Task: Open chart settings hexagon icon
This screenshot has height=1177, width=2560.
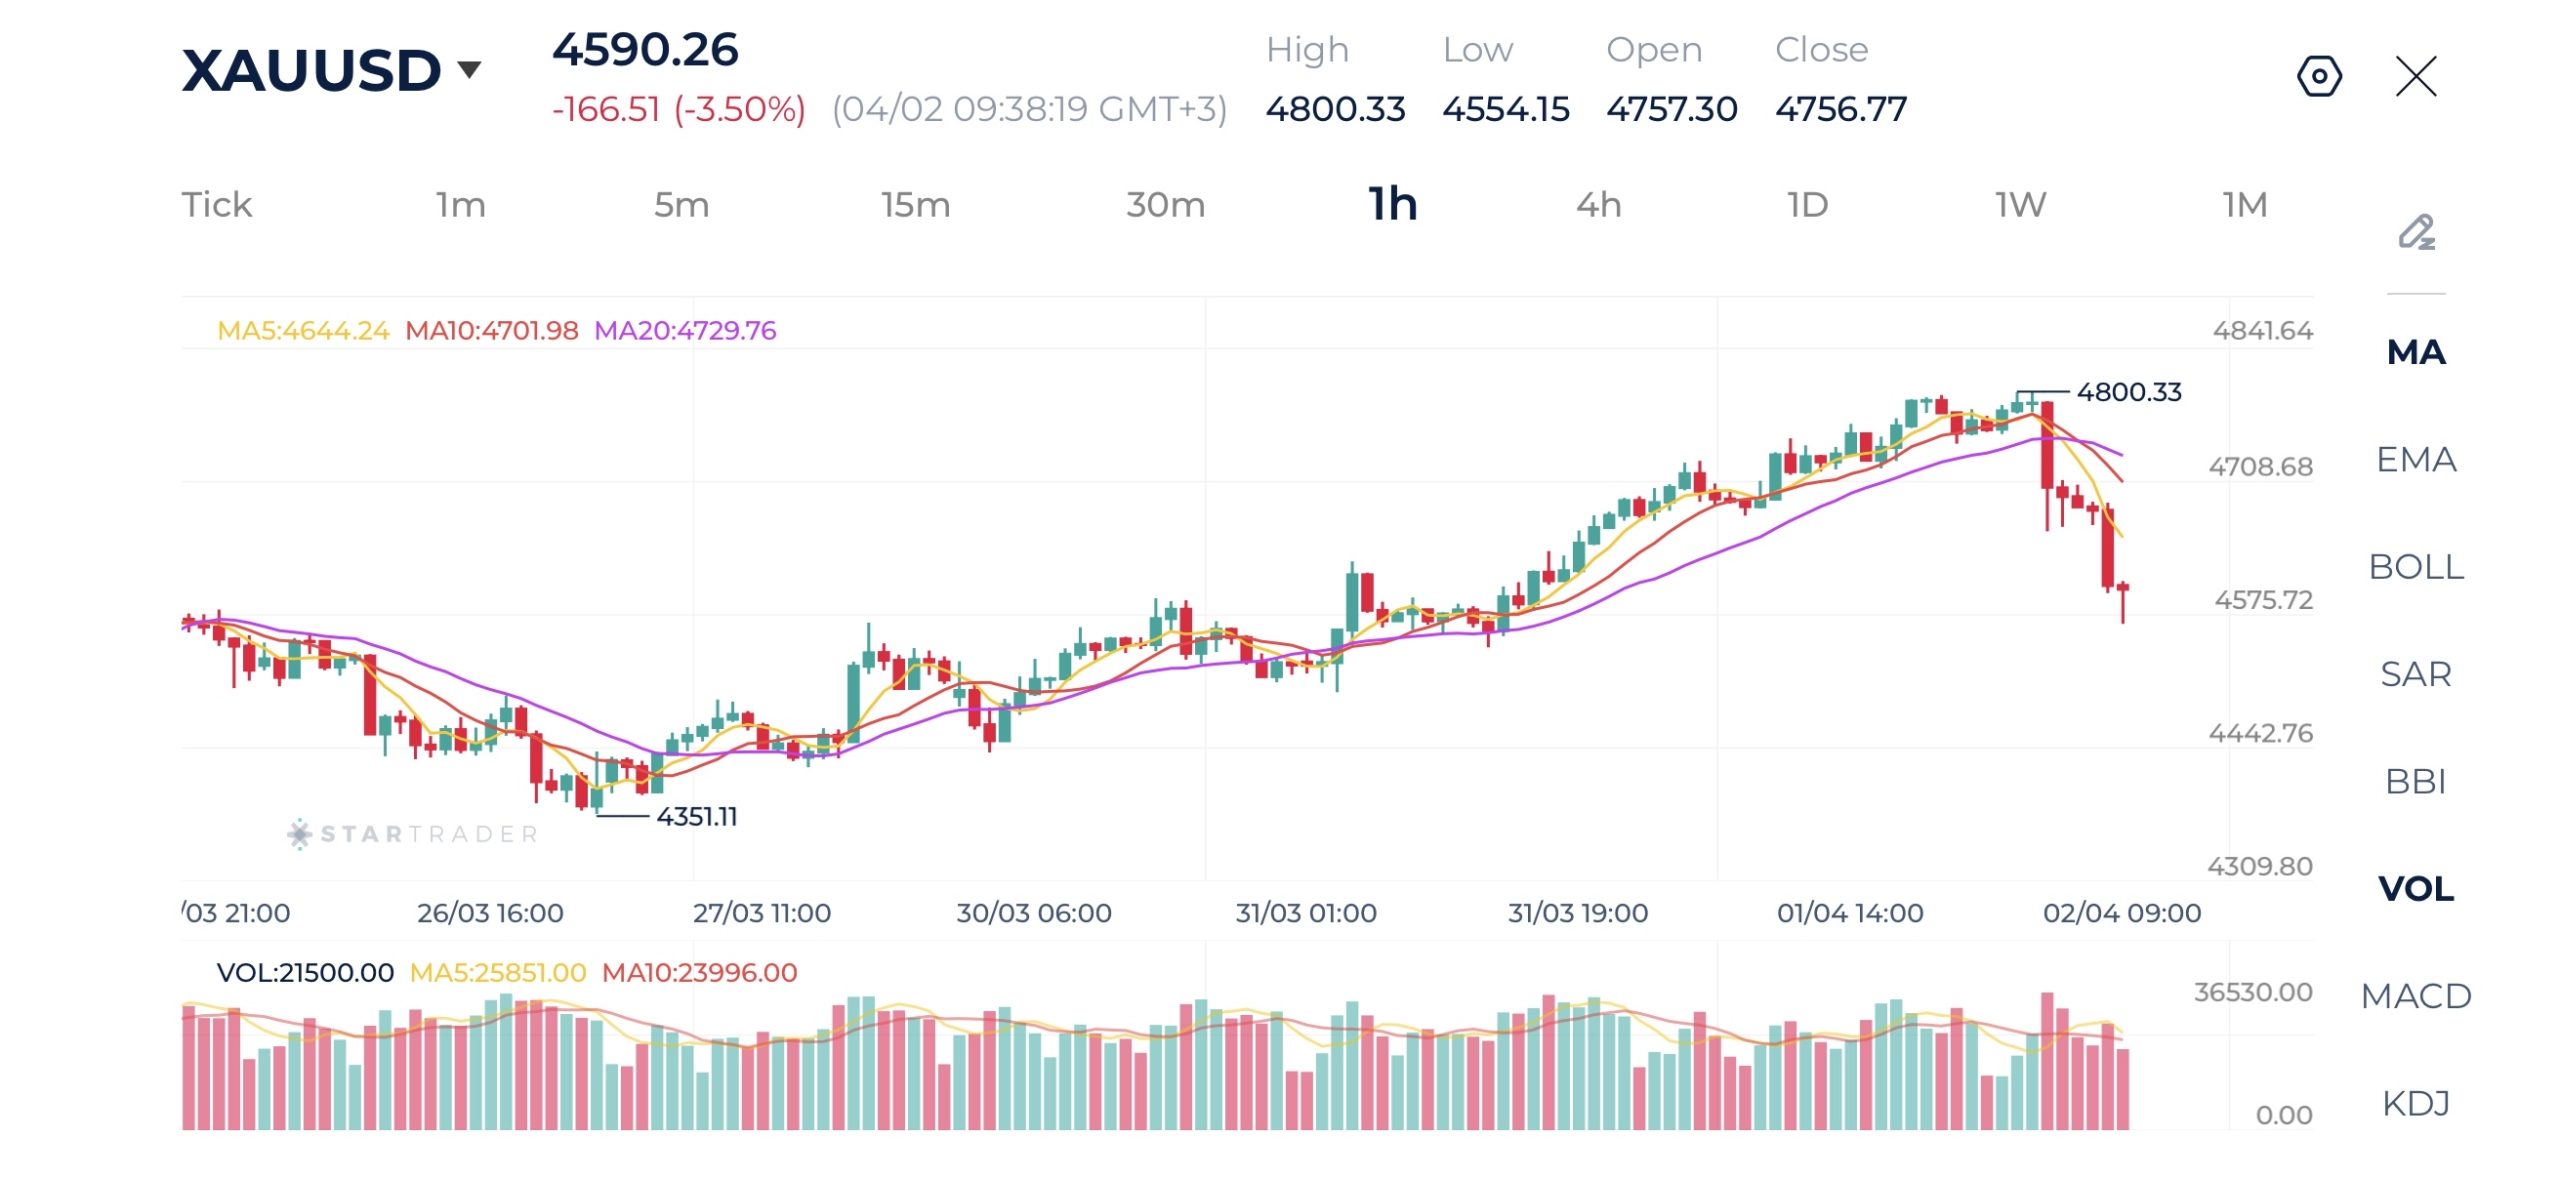Action: [x=2318, y=76]
